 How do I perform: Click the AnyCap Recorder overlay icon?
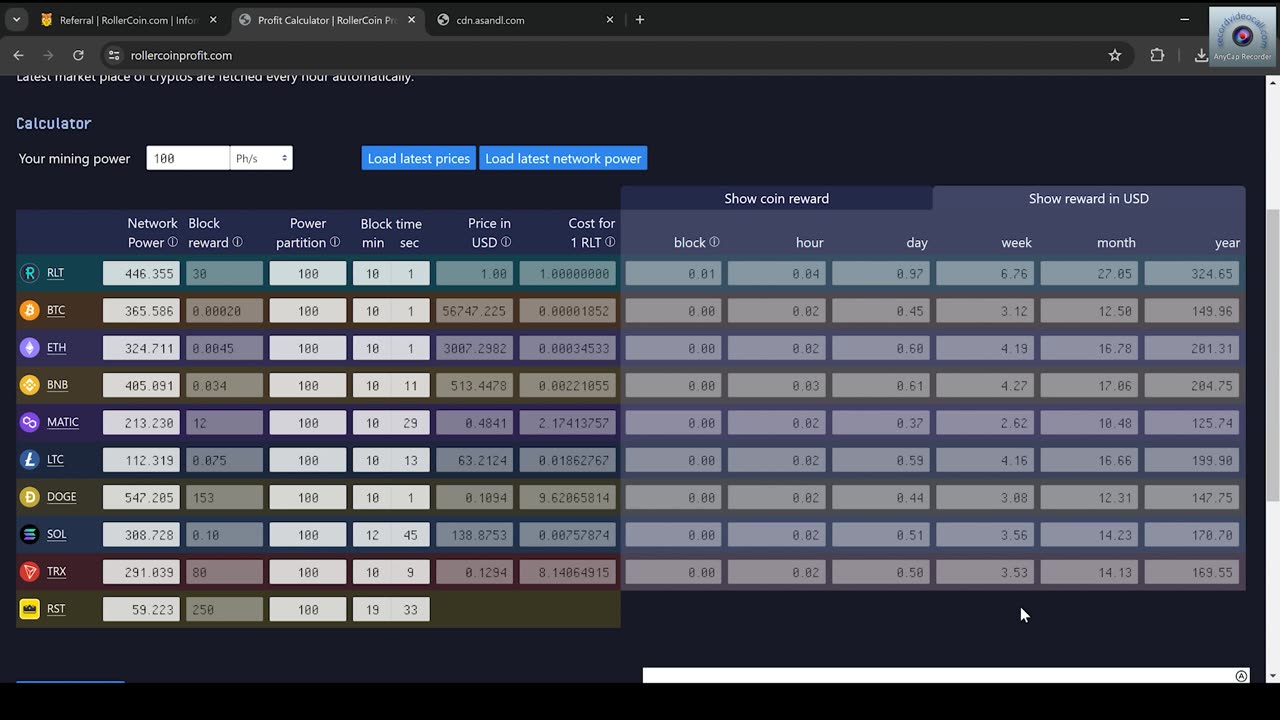(1243, 37)
